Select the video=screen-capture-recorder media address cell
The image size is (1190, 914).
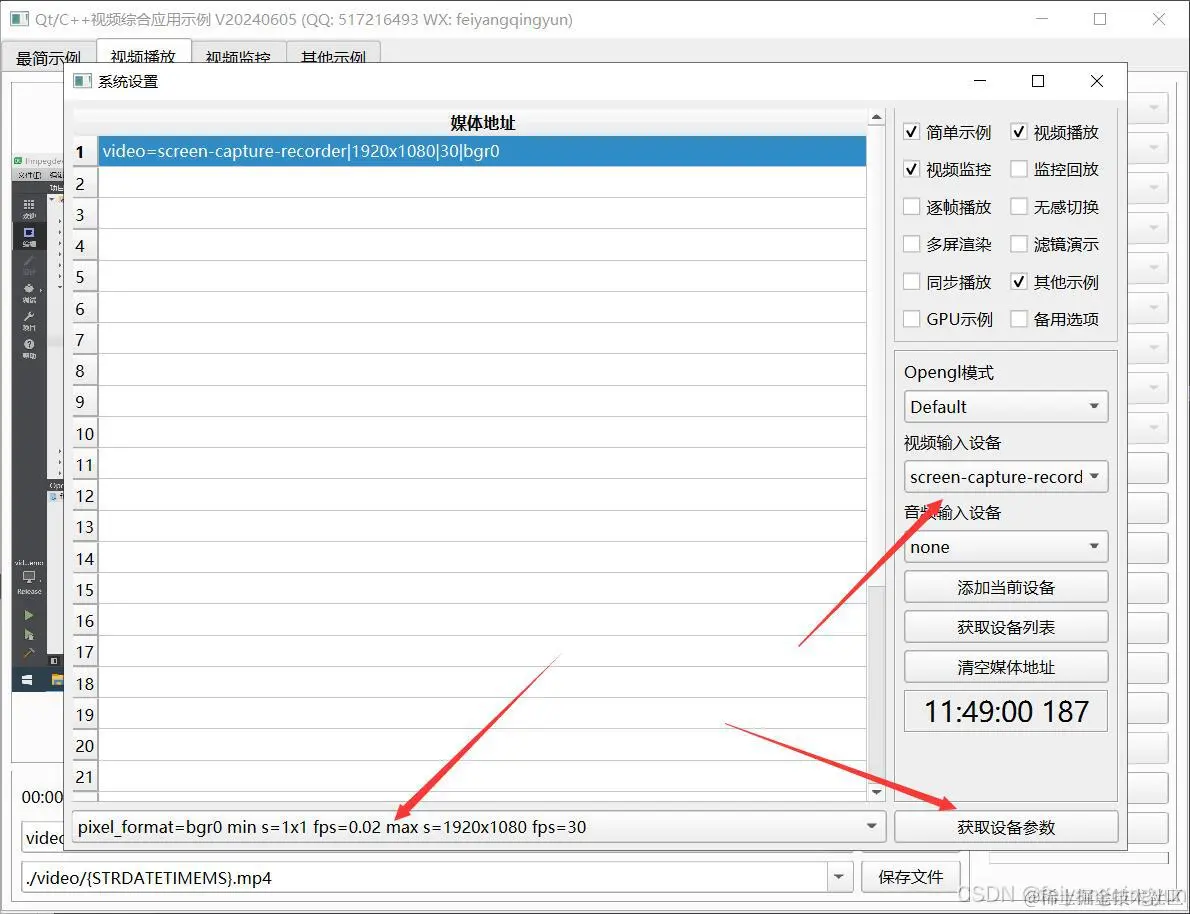point(482,151)
